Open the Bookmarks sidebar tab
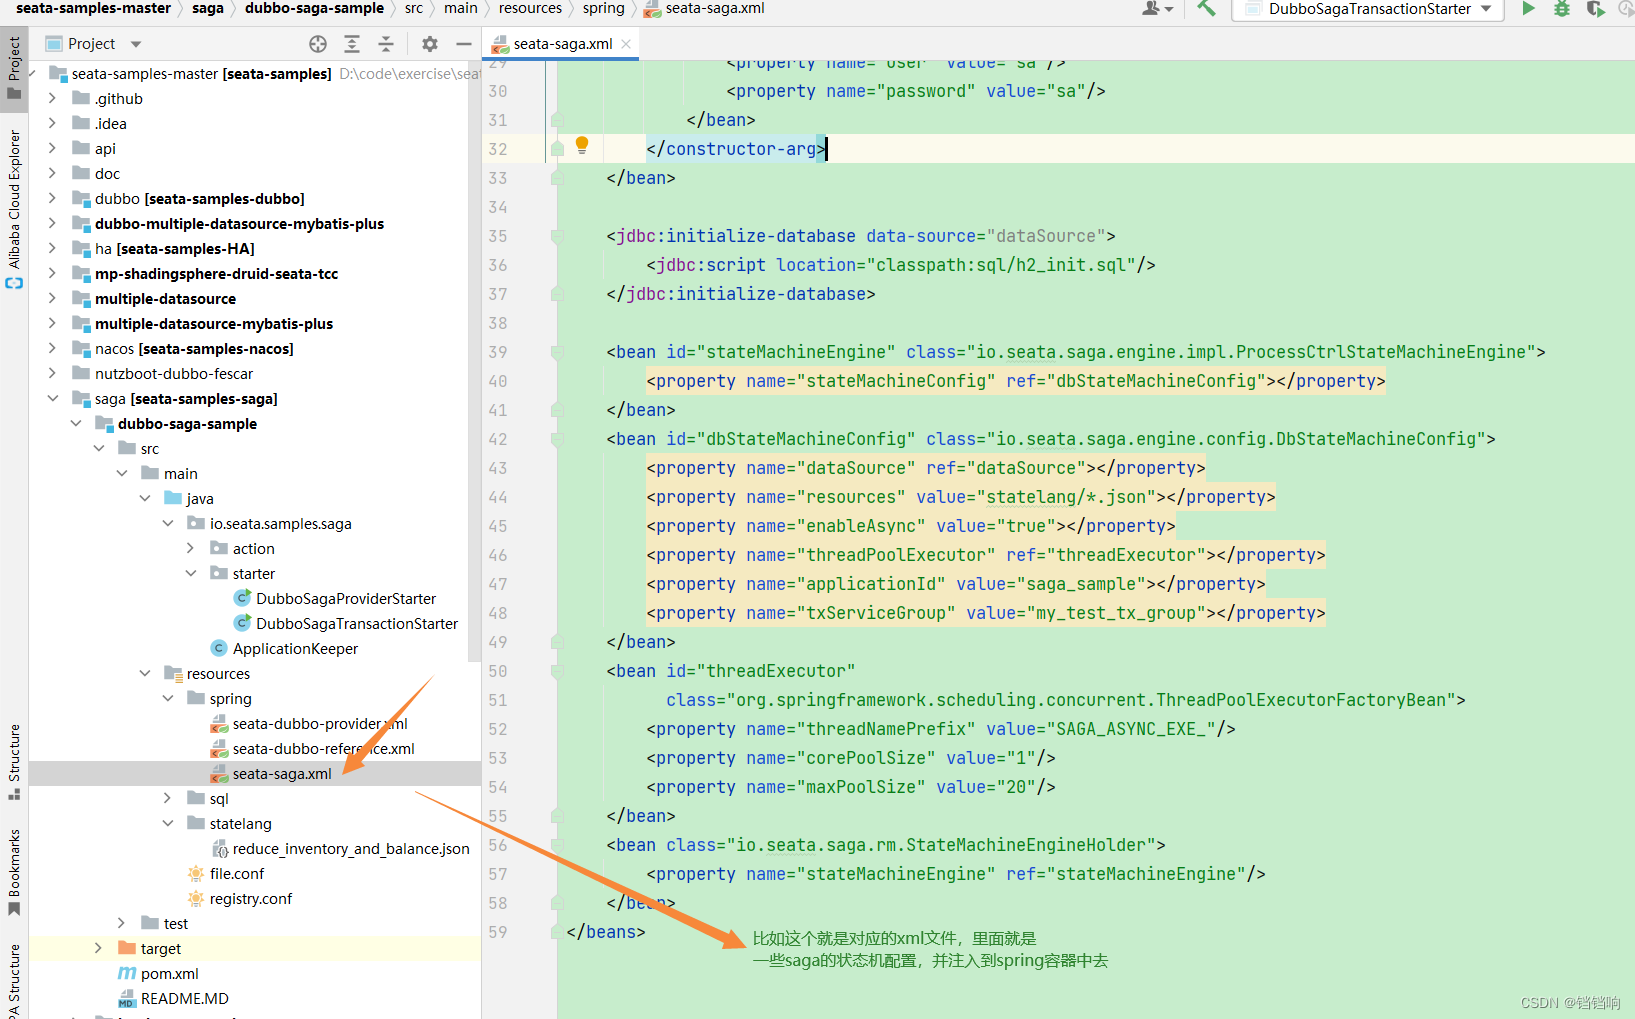Image resolution: width=1635 pixels, height=1019 pixels. click(14, 871)
